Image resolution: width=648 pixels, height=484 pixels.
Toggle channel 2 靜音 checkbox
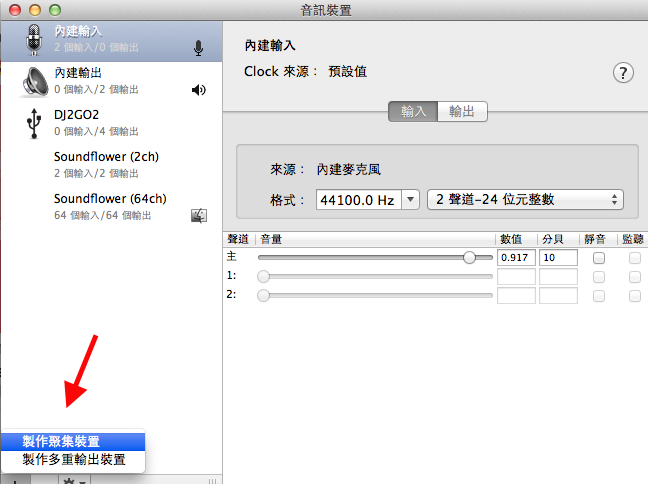click(598, 296)
